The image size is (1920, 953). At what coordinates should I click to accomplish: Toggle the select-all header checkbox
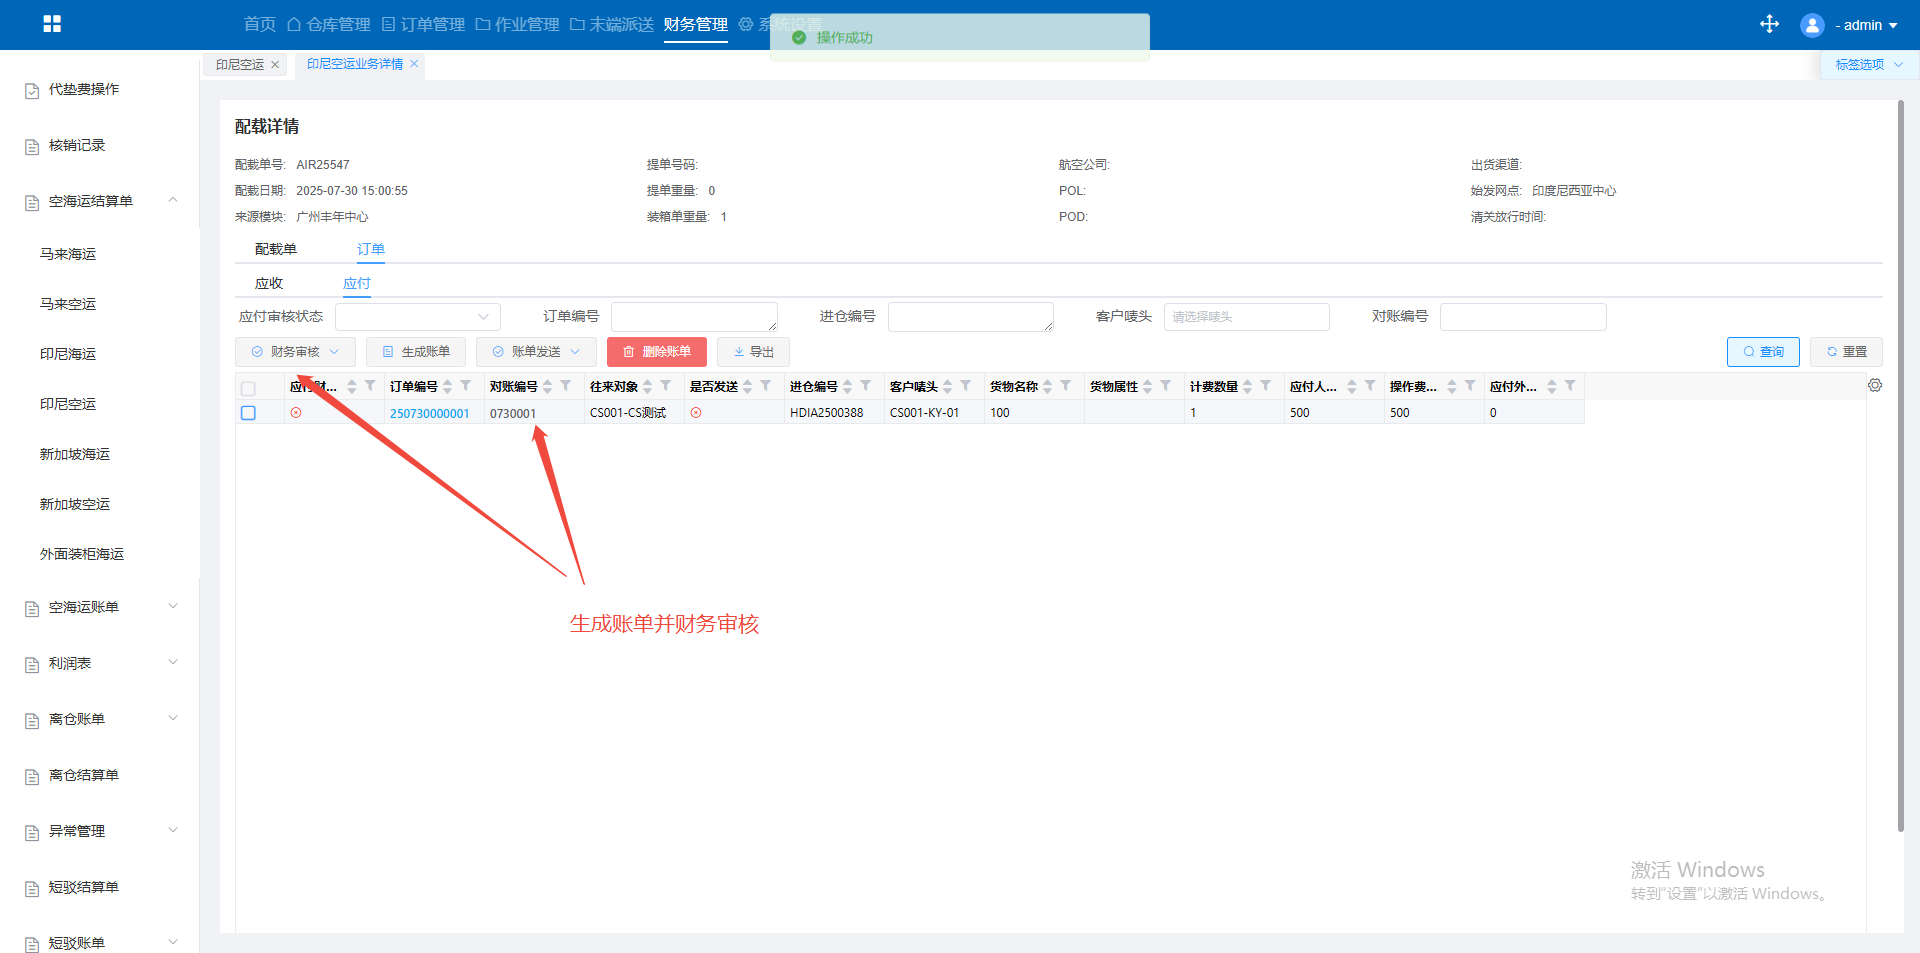coord(248,388)
